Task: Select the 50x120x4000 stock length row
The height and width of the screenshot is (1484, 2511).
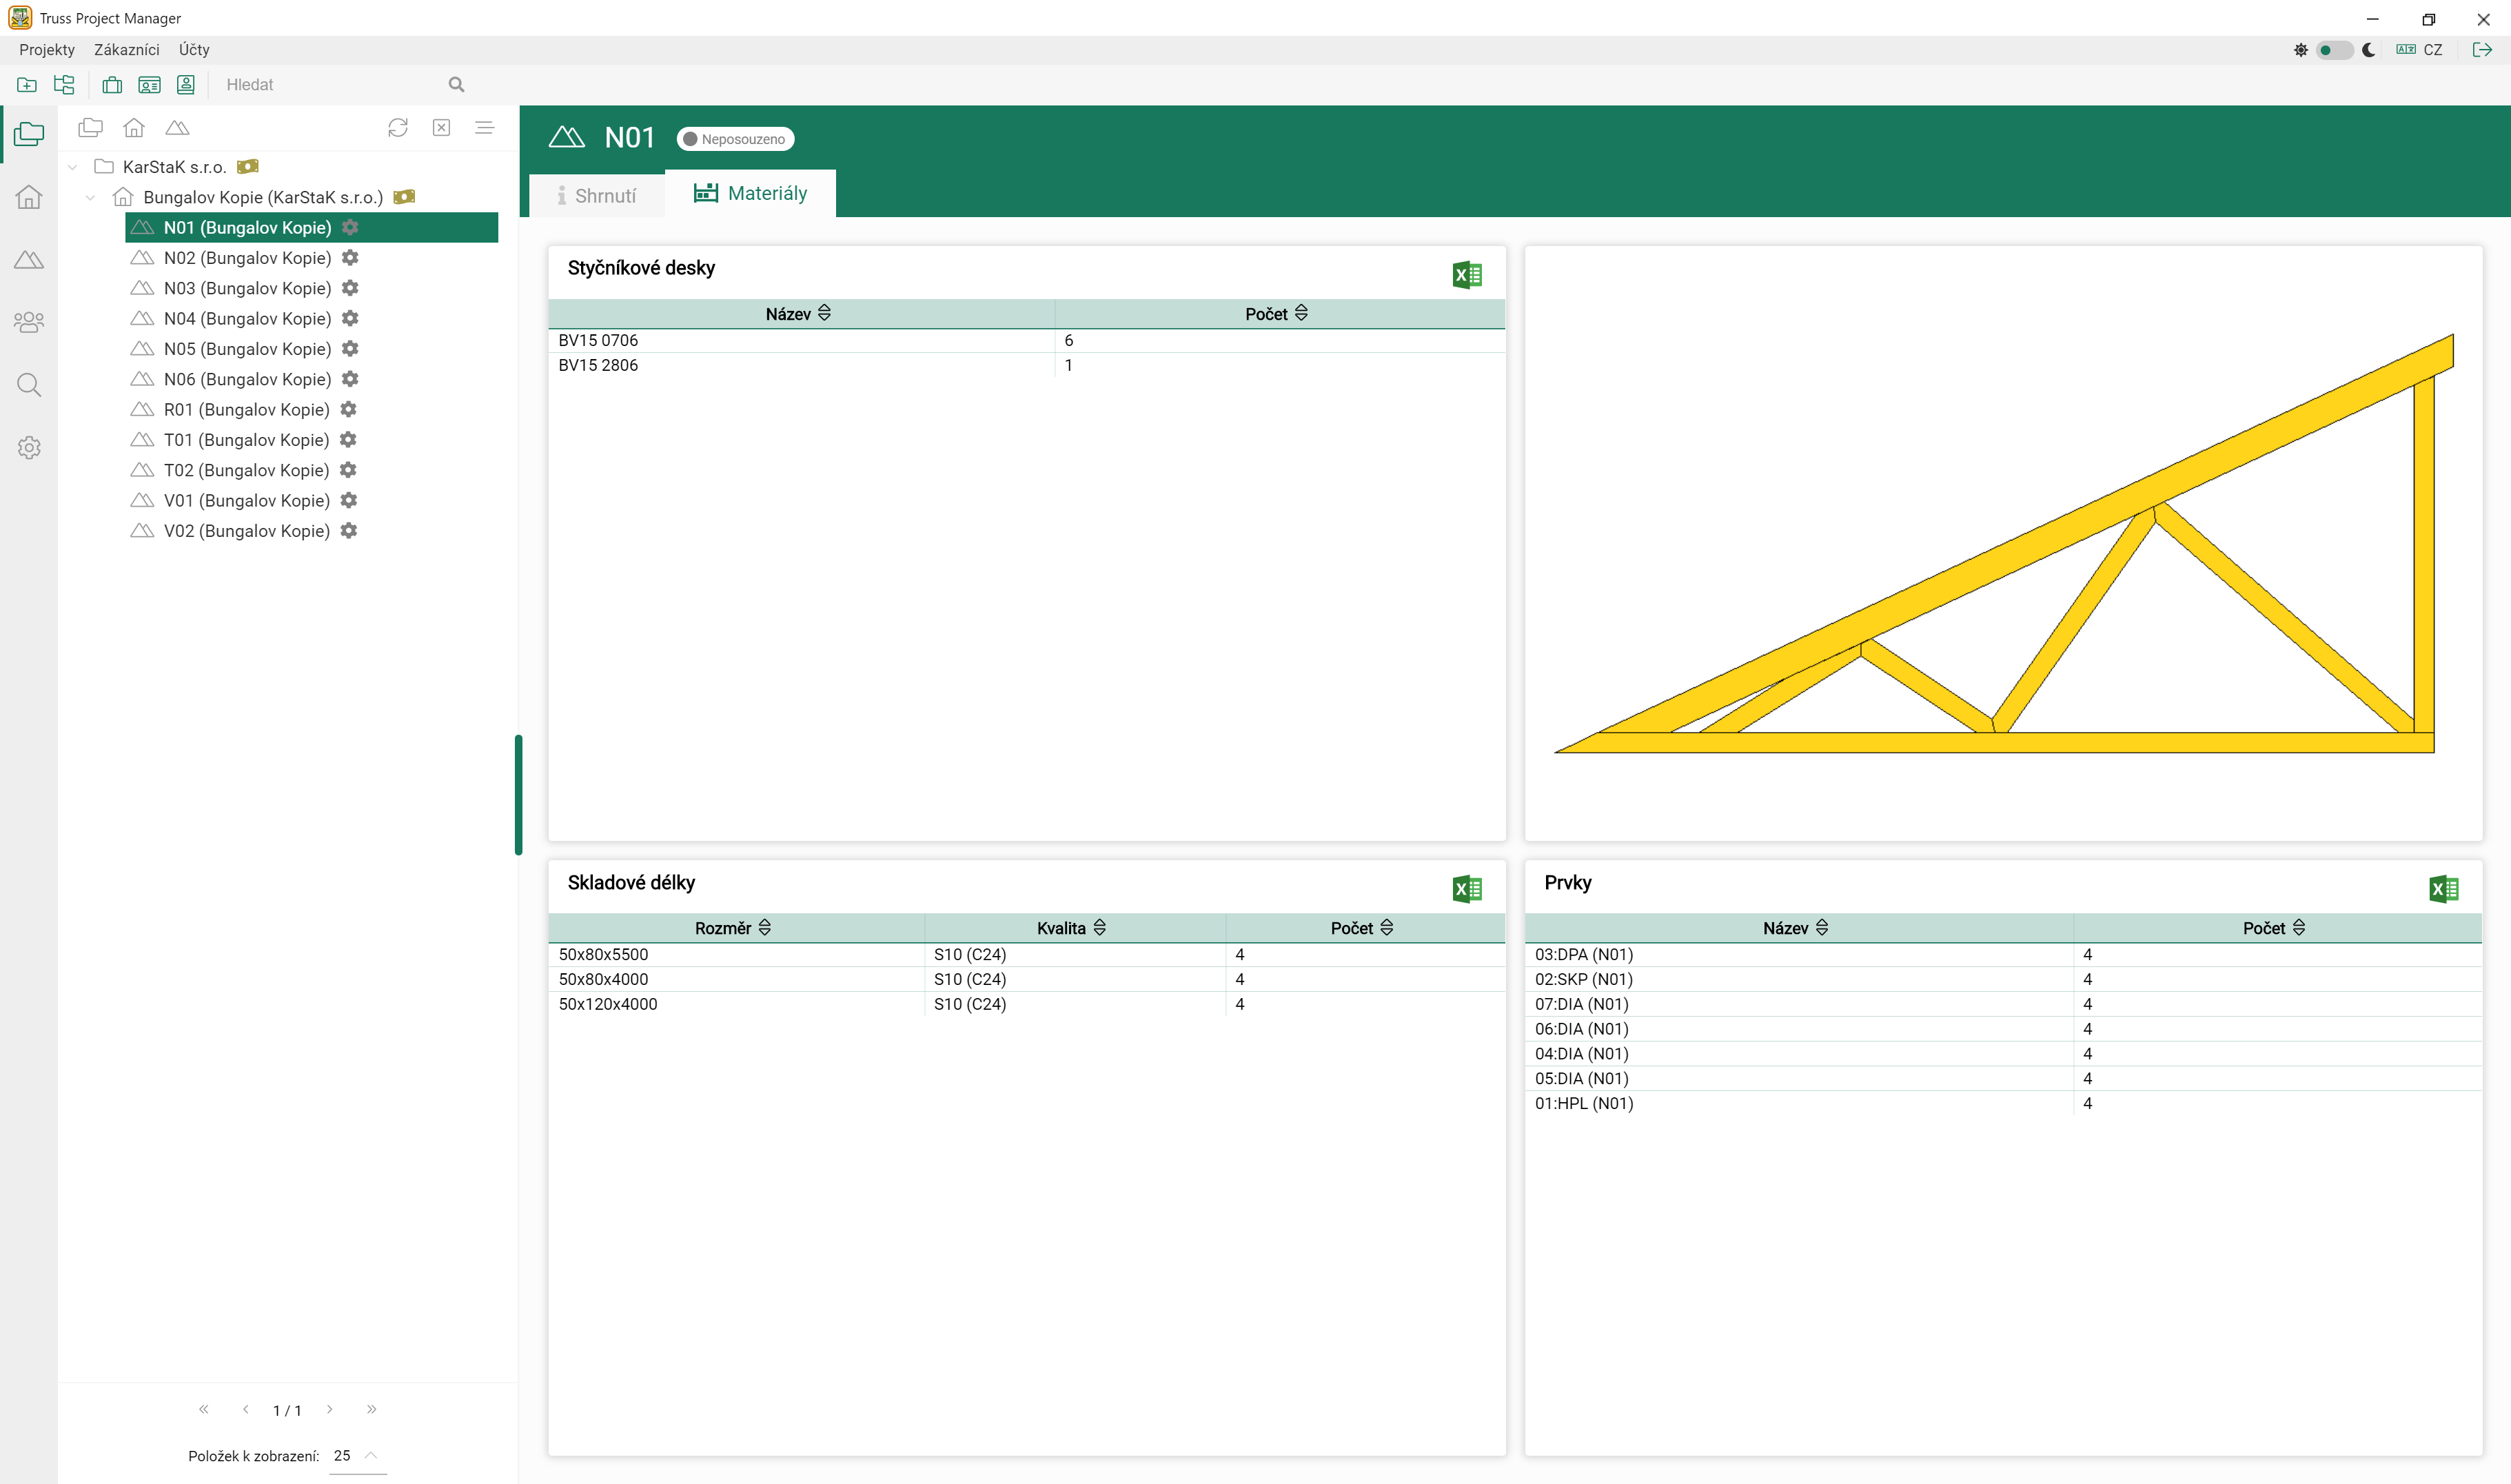Action: coord(1026,1003)
